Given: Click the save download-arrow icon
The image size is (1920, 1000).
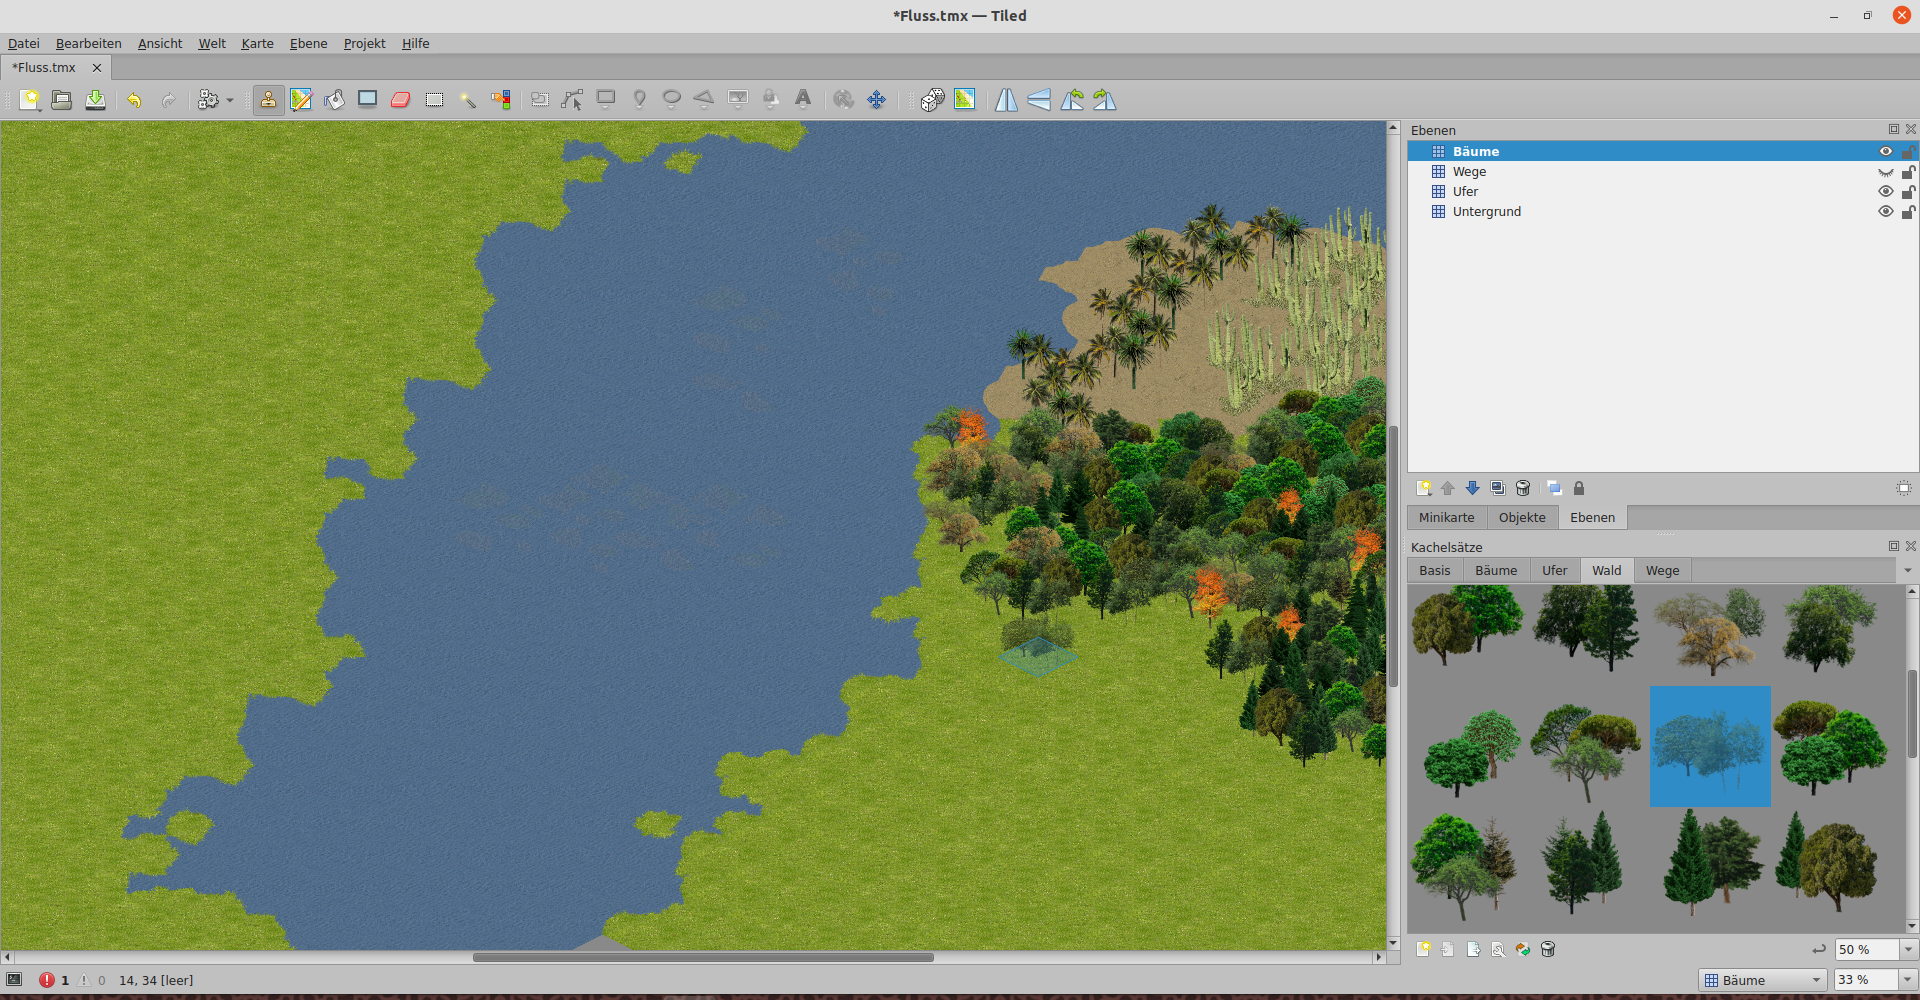Looking at the screenshot, I should [95, 100].
